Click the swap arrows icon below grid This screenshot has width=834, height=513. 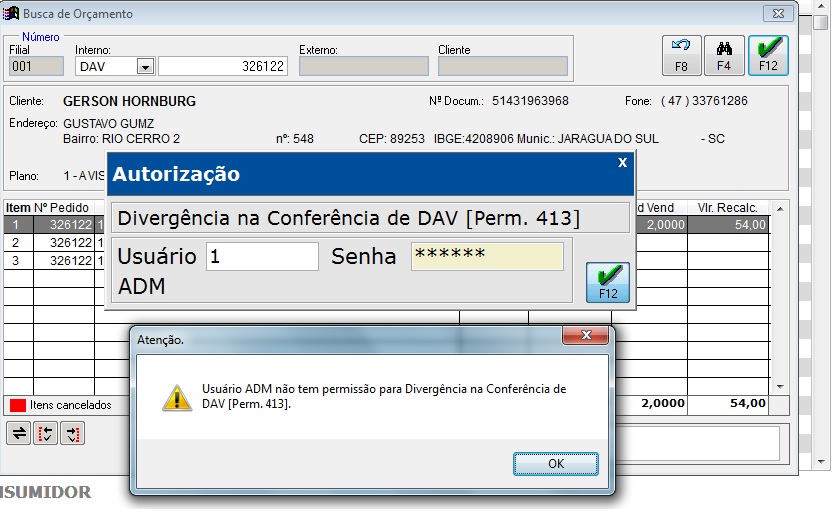pyautogui.click(x=19, y=433)
